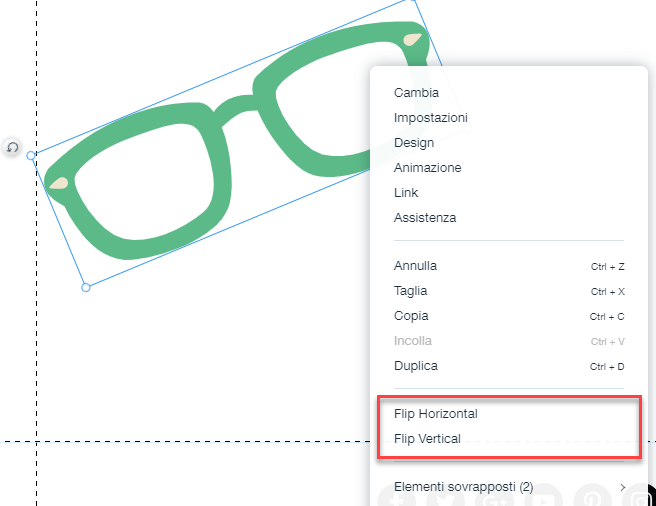Click the nose bridge of the glasses
This screenshot has width=656, height=506.
[236, 108]
